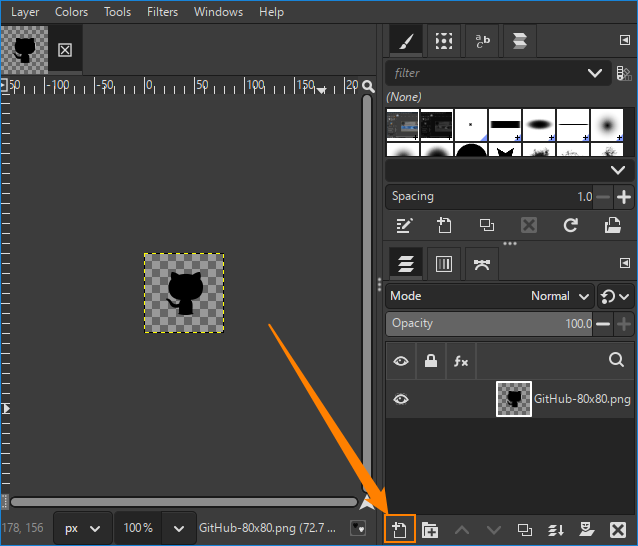Adjust the brush Spacing slider
638x546 pixels.
point(489,197)
